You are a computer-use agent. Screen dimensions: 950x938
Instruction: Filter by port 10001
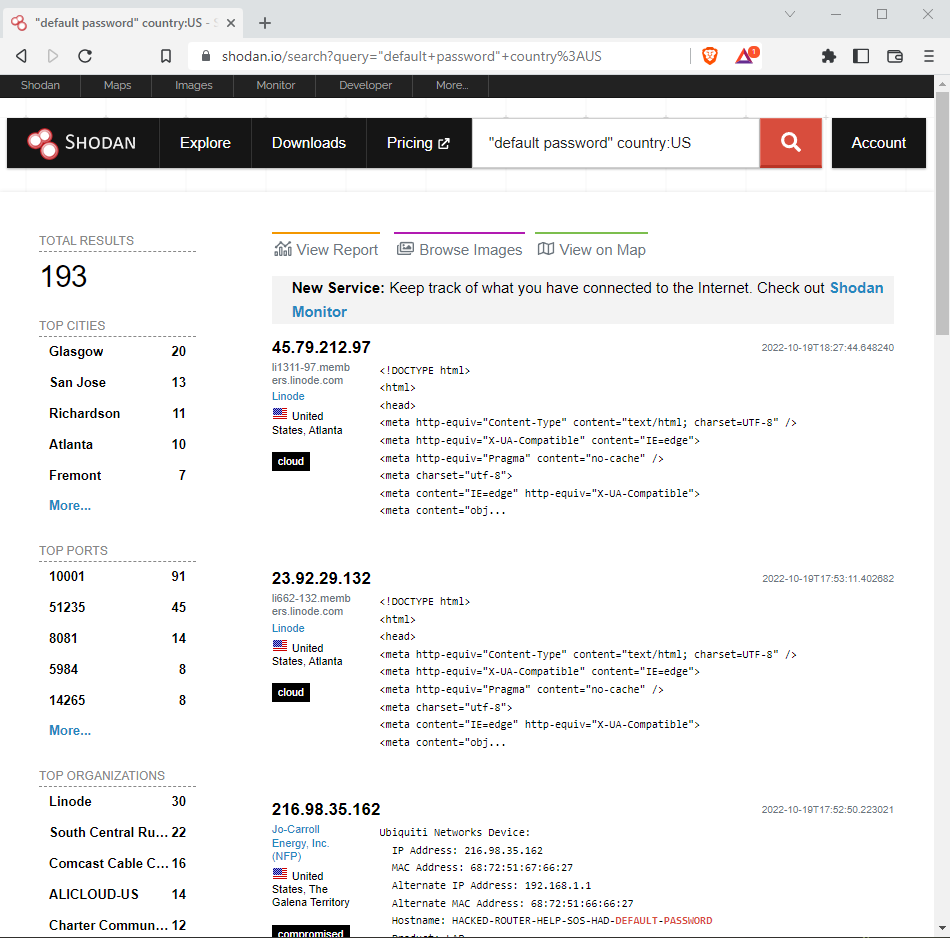67,576
